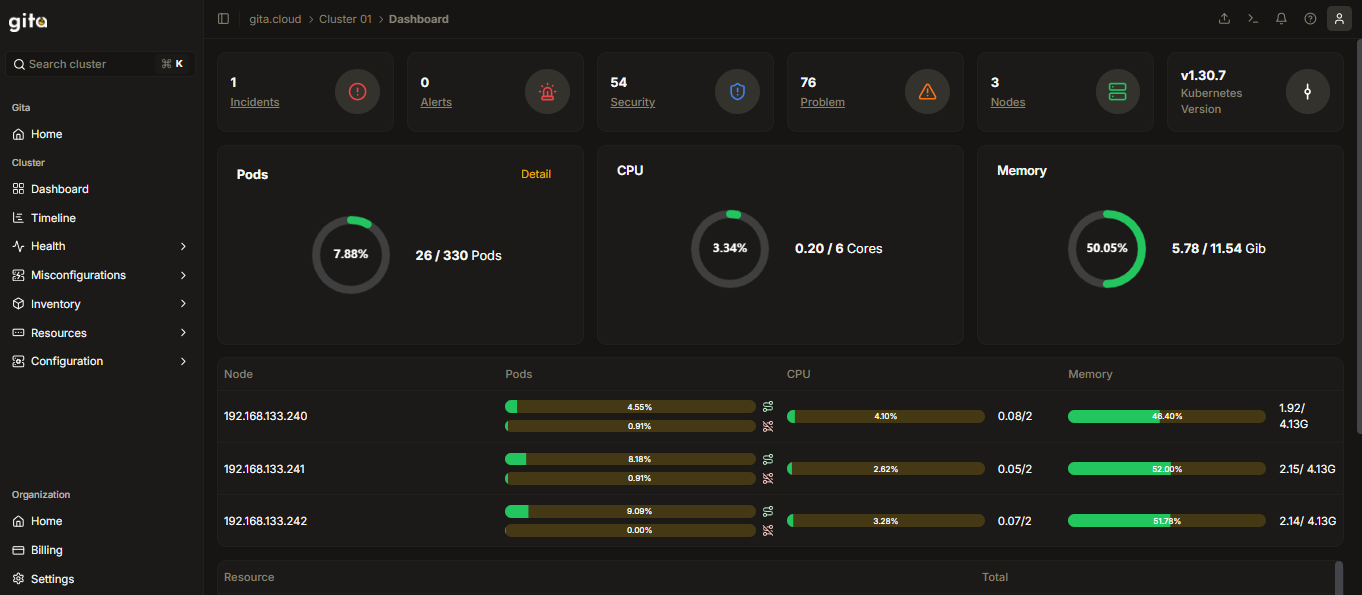
Task: Expand the Misconfigurations section
Action: [100, 275]
